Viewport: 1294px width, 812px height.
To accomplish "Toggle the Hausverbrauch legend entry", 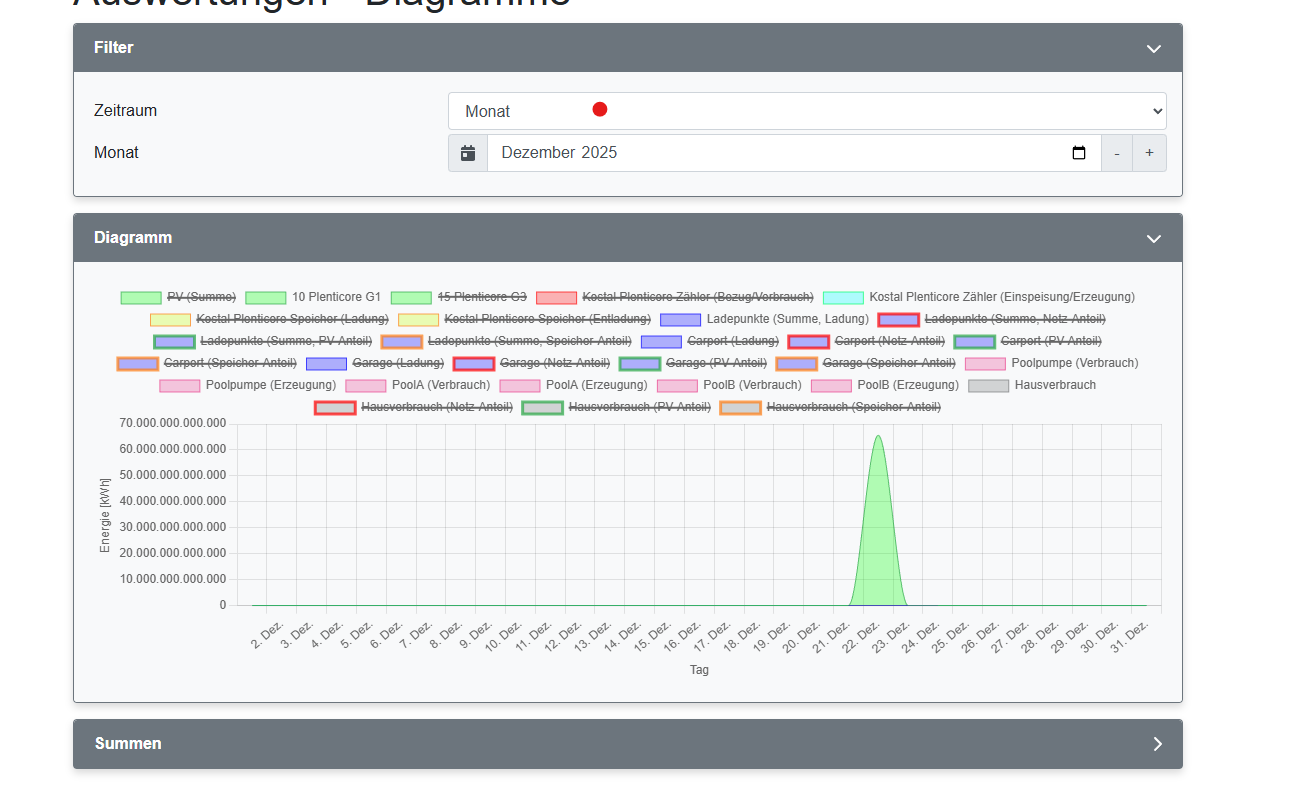I will coord(1054,385).
